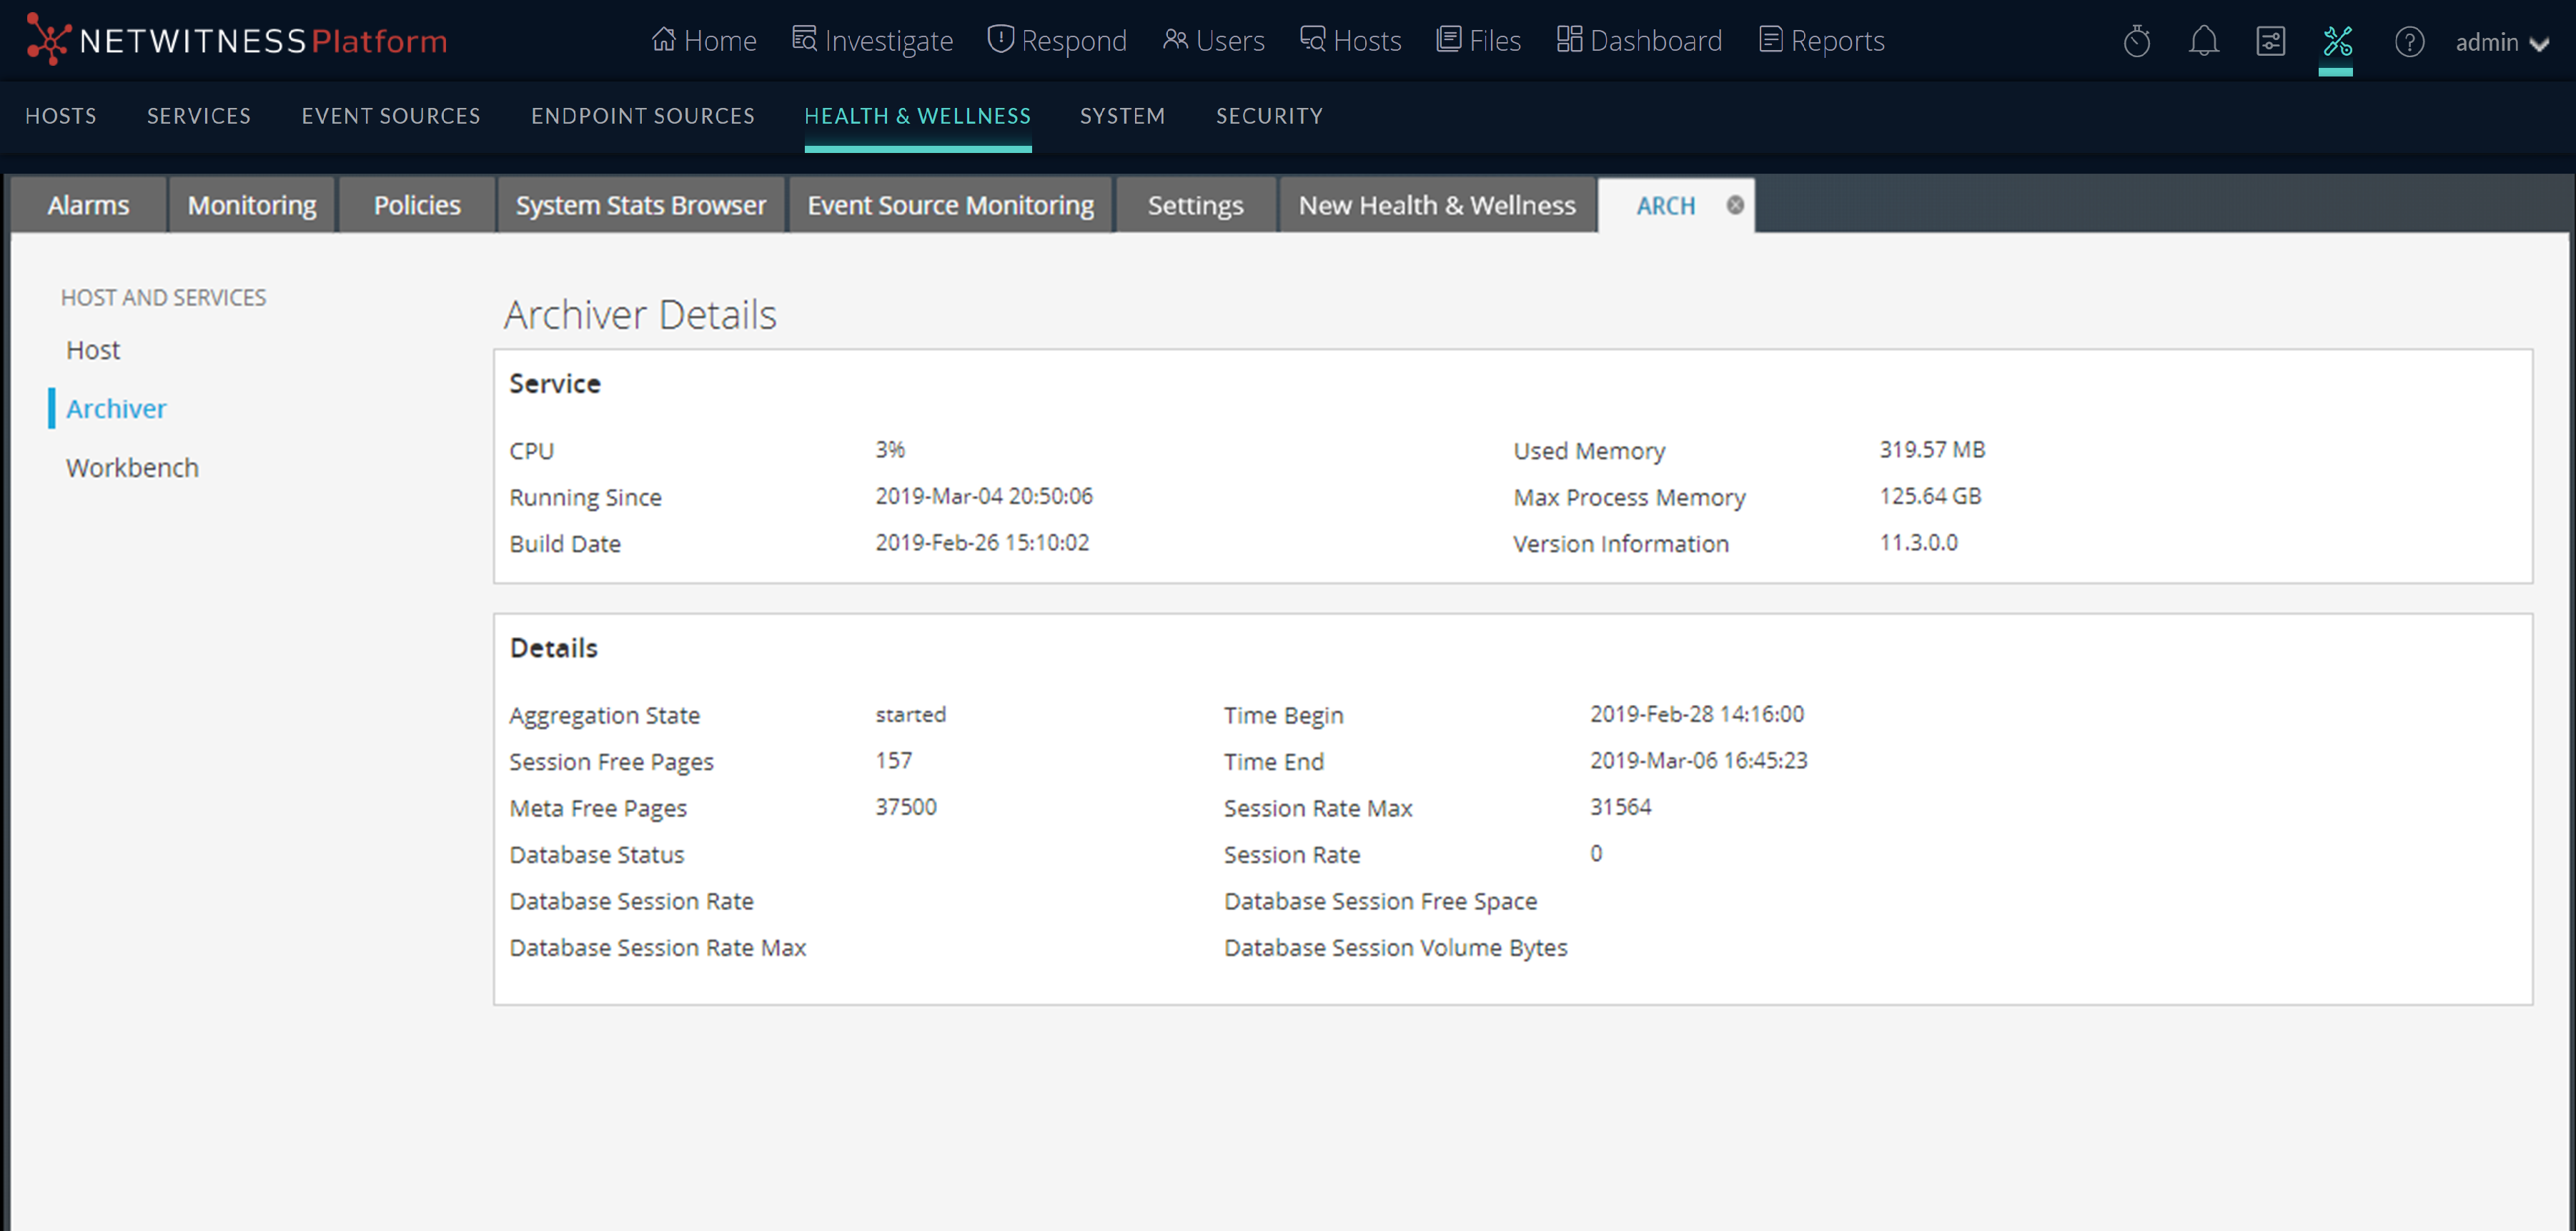2576x1231 pixels.
Task: Open the Services menu item
Action: (x=199, y=116)
